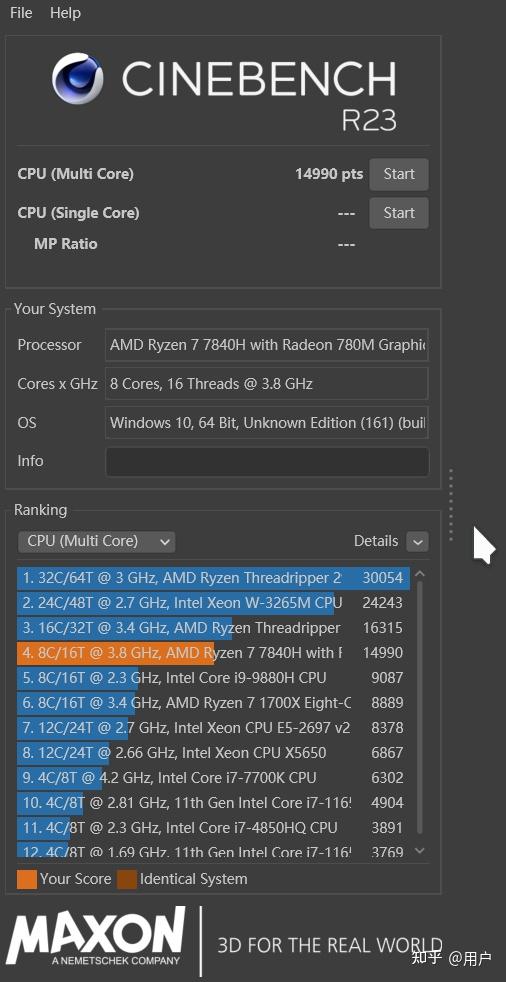The height and width of the screenshot is (982, 506).
Task: Open the Help menu
Action: (65, 13)
